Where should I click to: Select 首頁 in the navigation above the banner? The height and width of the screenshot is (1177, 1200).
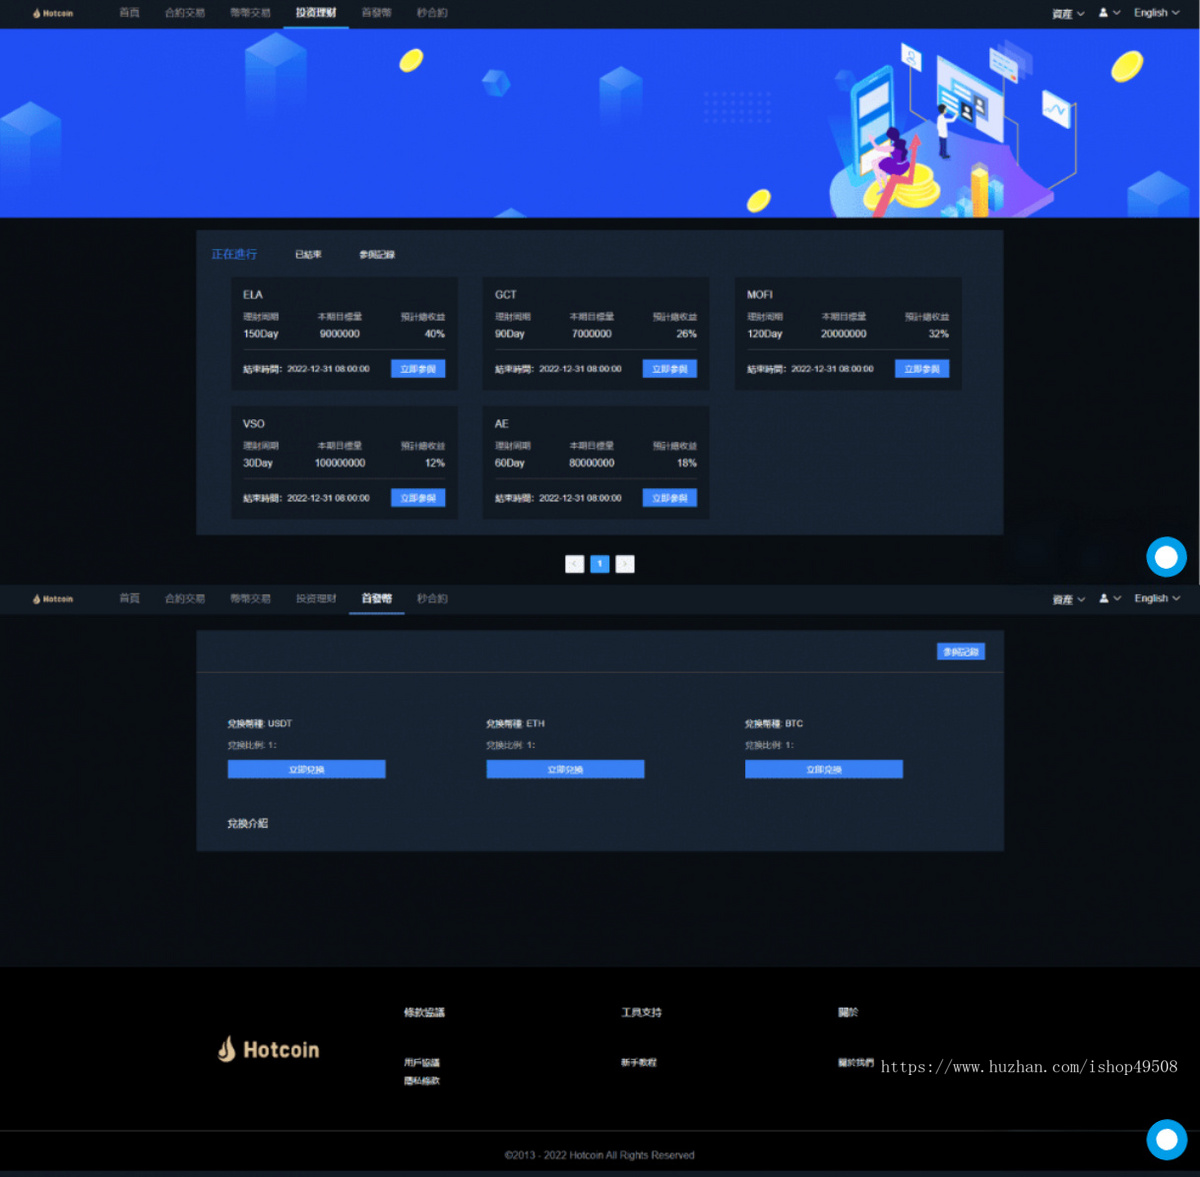[129, 13]
